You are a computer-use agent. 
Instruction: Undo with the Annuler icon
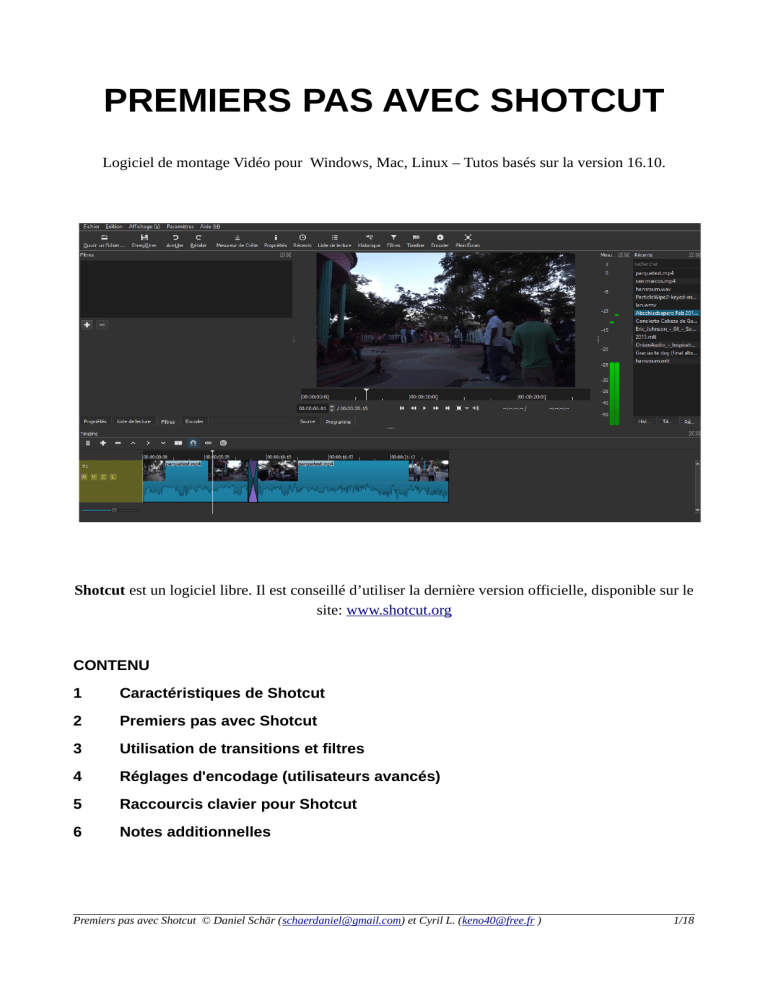(175, 236)
